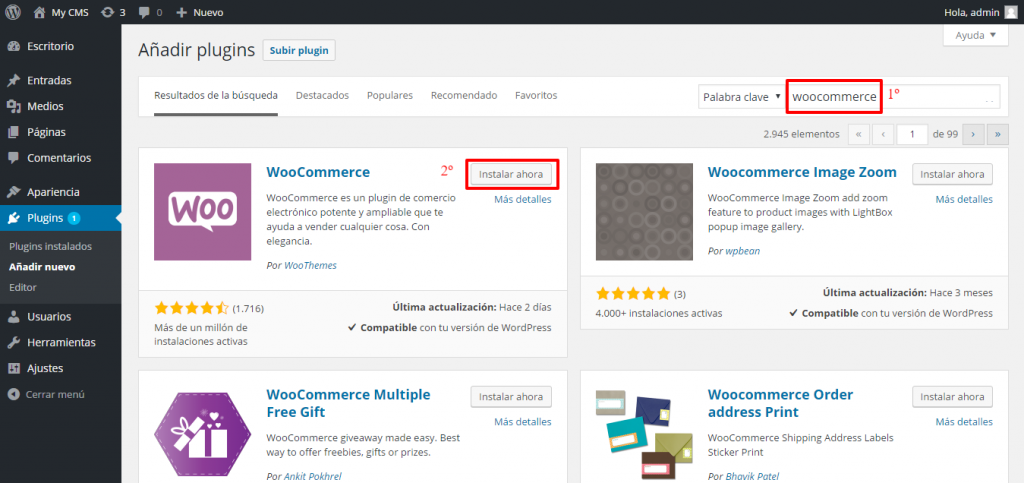Go to previous results page

point(883,134)
